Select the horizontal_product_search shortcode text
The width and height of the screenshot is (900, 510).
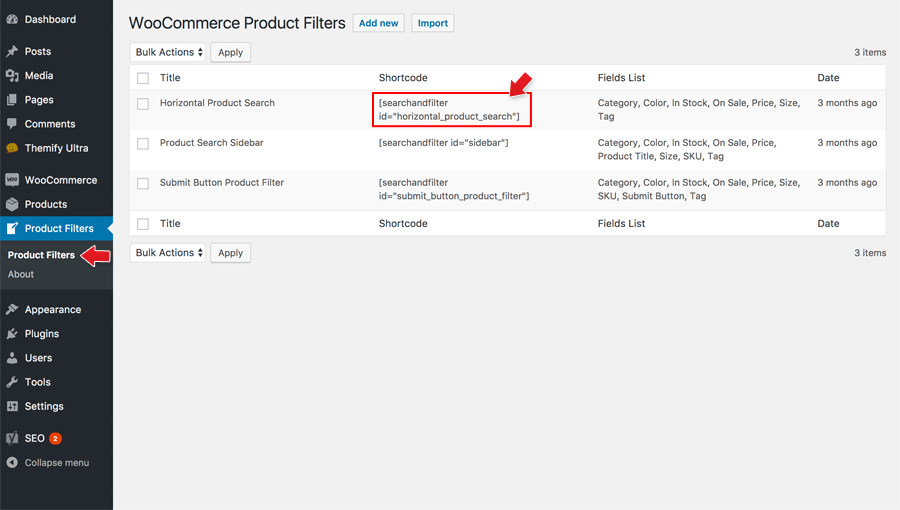pos(449,110)
